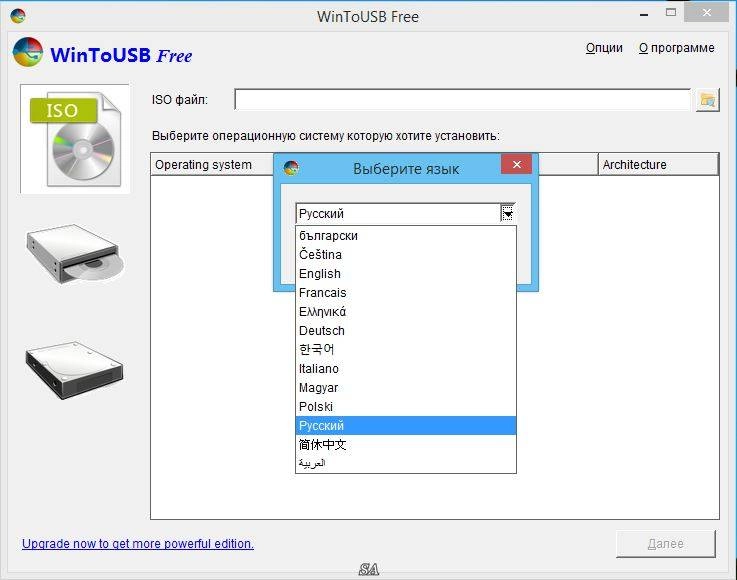Collapse the language dropdown arrow
Viewport: 737px width, 580px height.
click(508, 214)
